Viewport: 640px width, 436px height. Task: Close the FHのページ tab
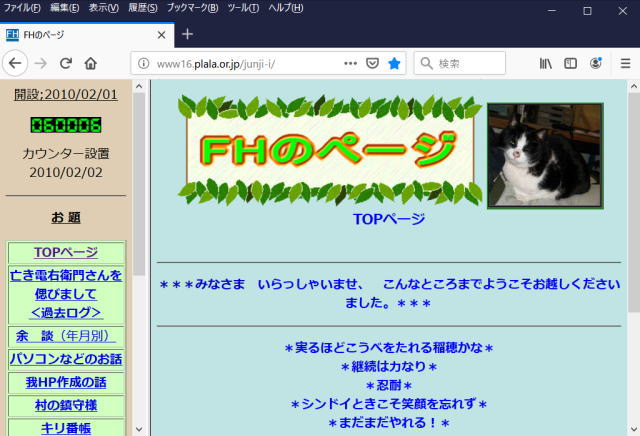(x=161, y=35)
